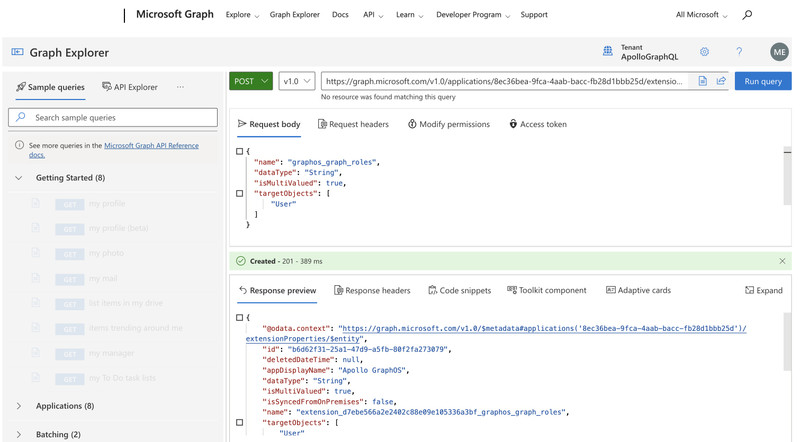Open the Toolkit component tab

546,290
